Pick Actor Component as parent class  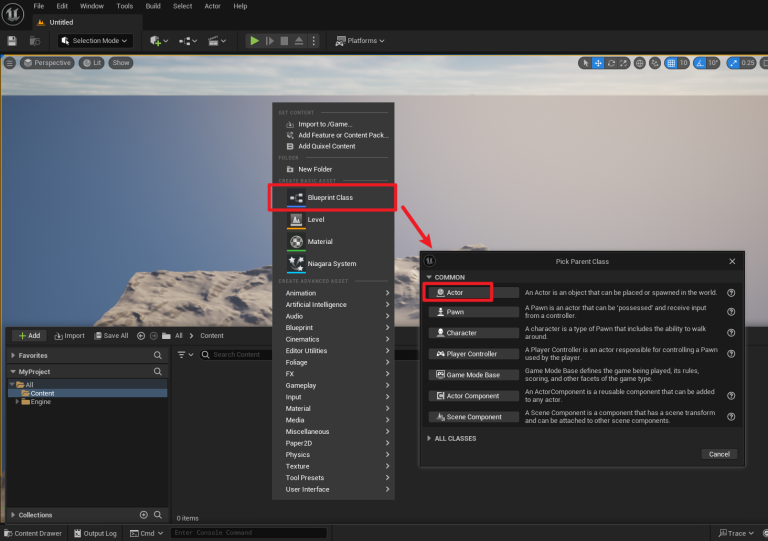click(473, 396)
